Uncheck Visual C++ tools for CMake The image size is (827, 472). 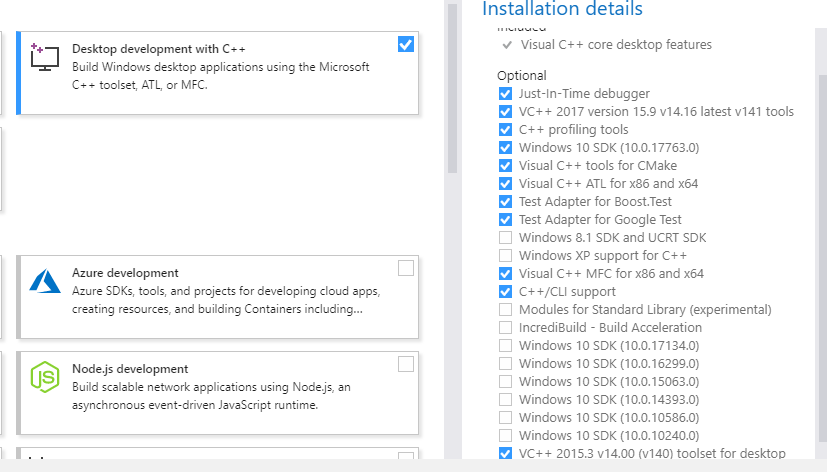pos(505,166)
